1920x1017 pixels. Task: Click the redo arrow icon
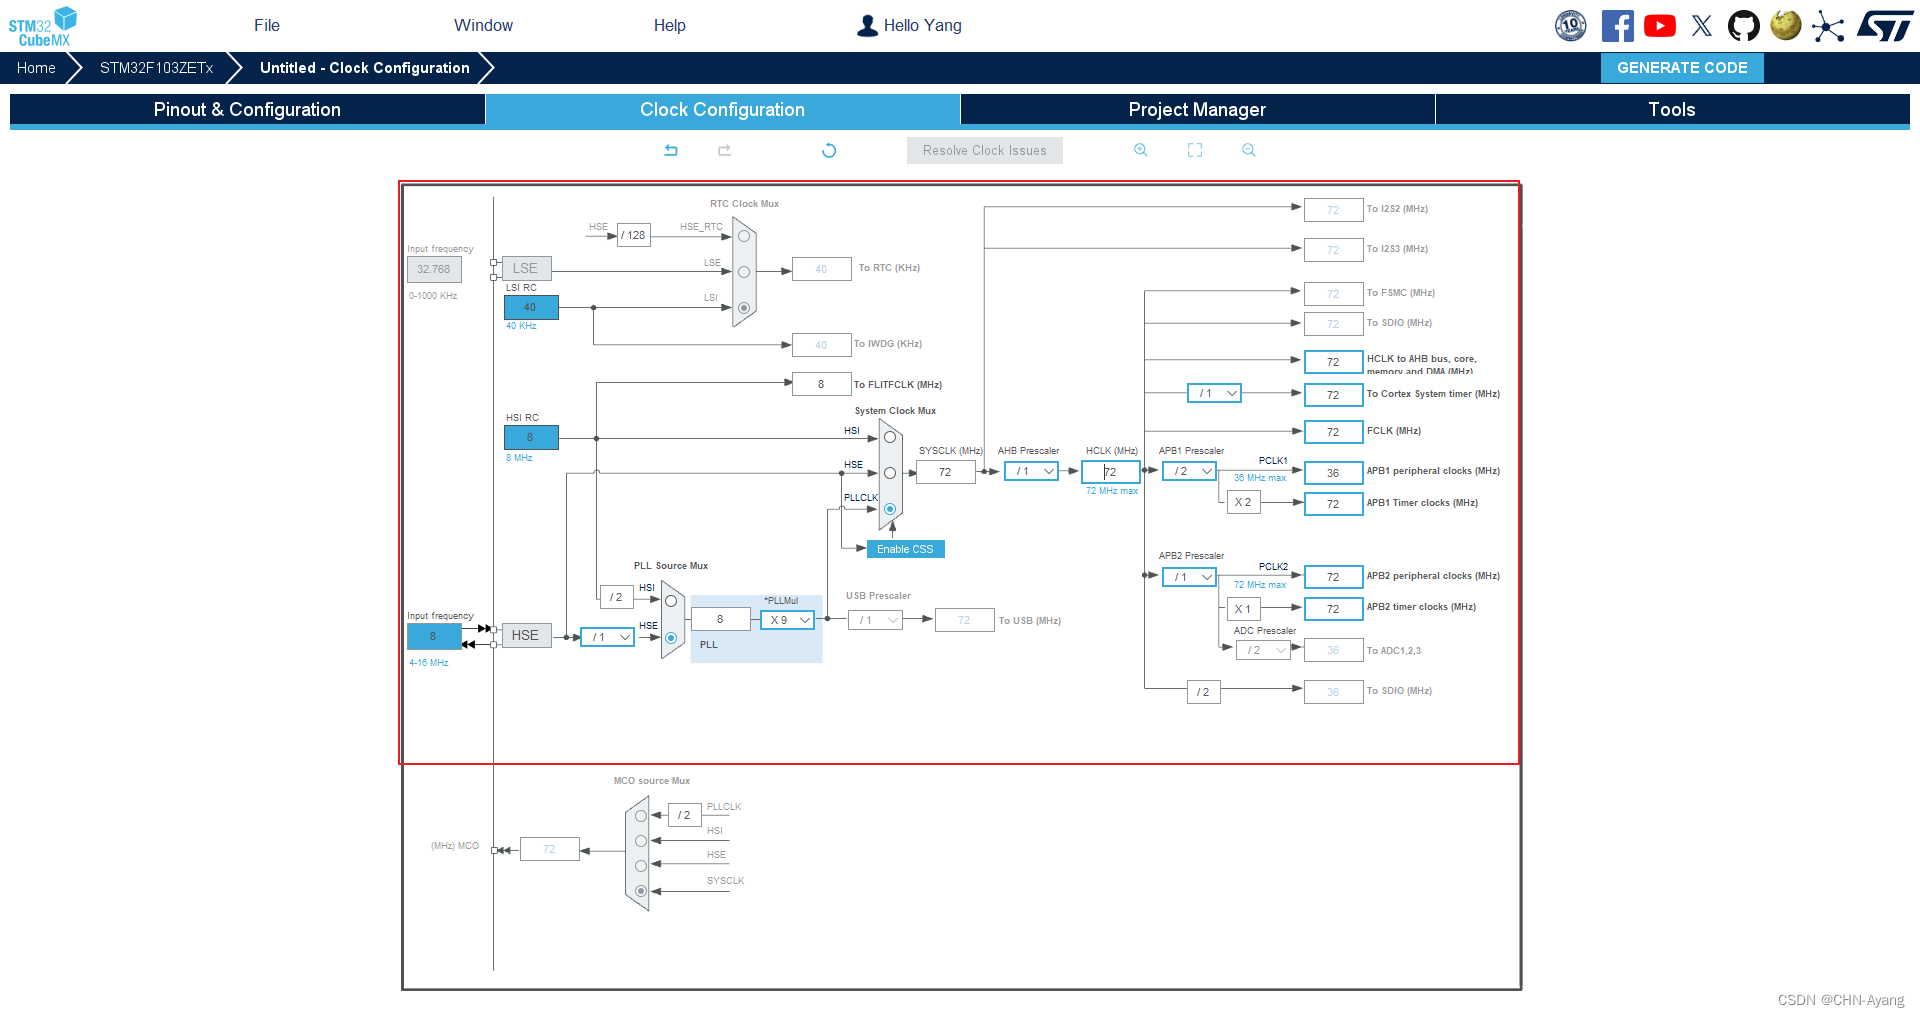click(725, 150)
